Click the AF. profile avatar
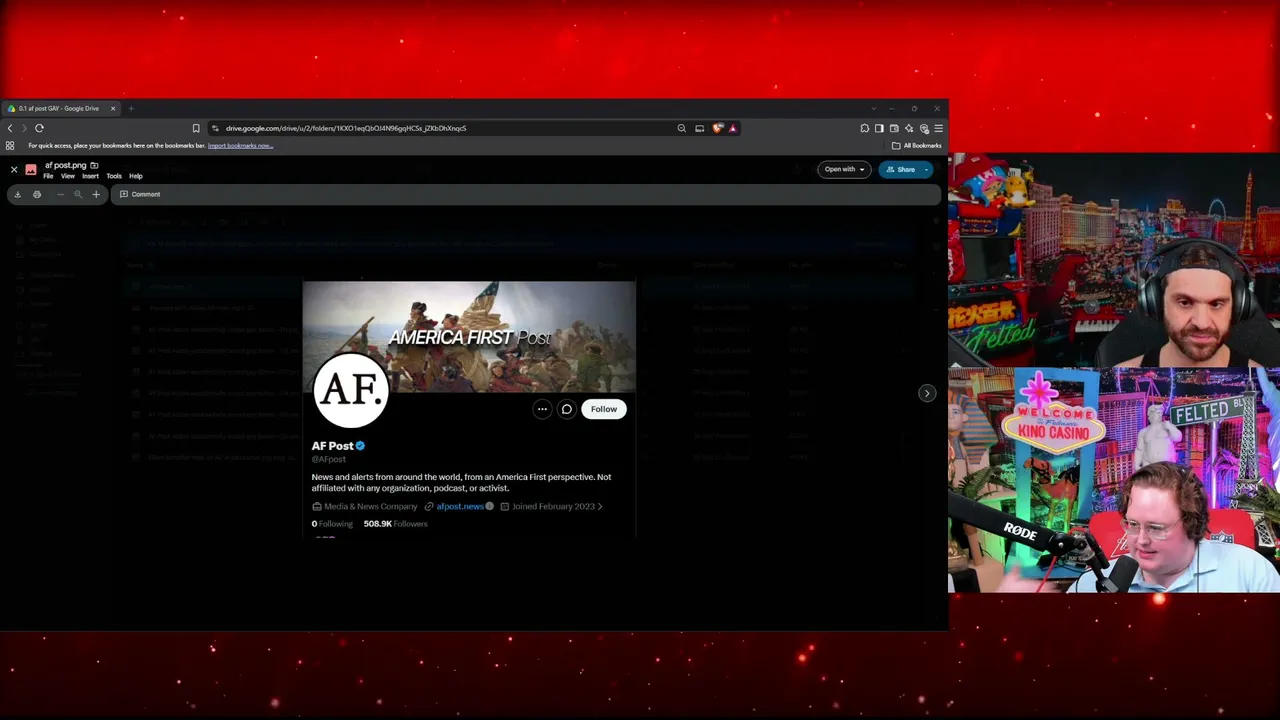Screen dimensions: 1280x720 (x=351, y=389)
